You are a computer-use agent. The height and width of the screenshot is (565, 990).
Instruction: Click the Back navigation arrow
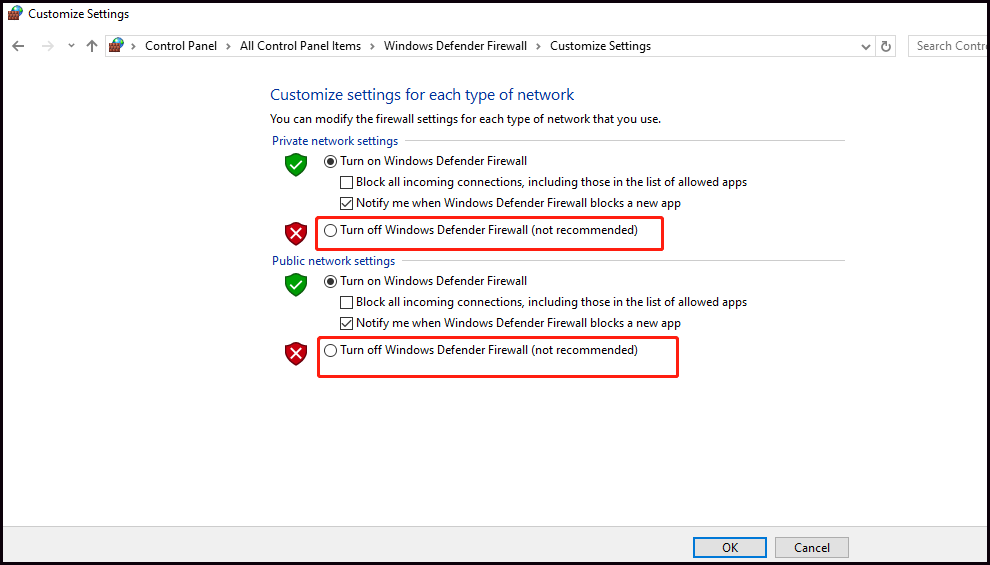(18, 46)
